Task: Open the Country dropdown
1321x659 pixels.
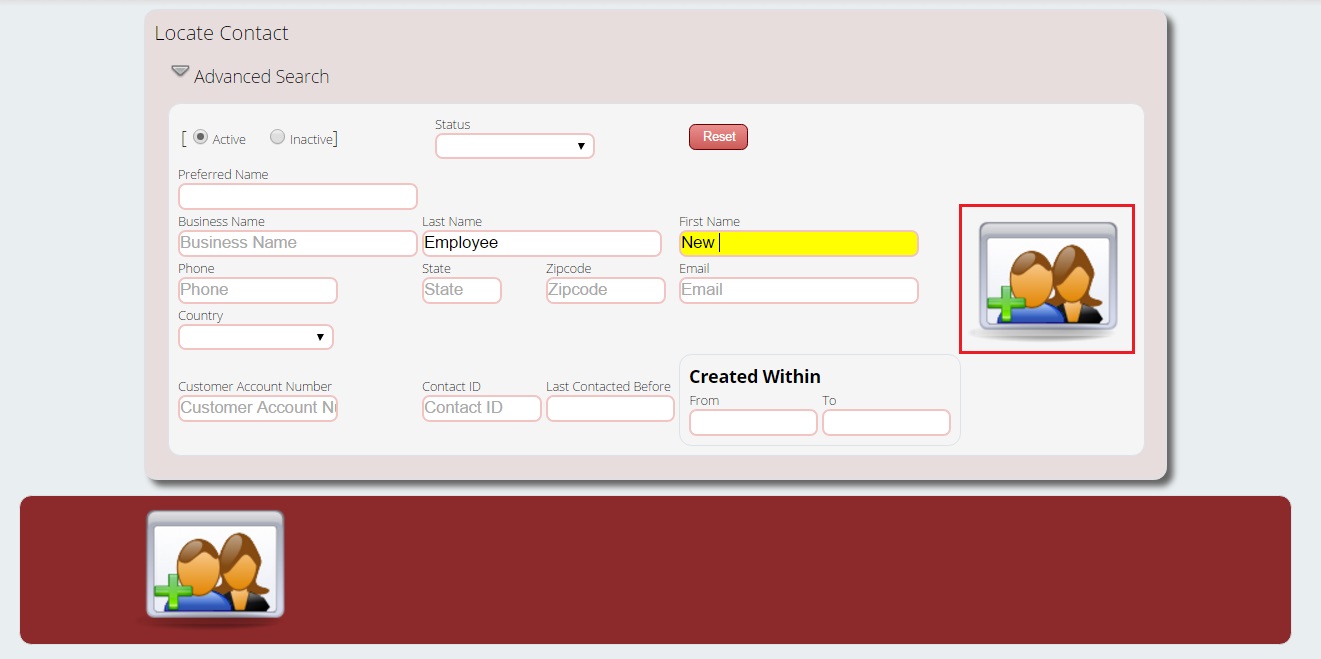Action: coord(256,337)
